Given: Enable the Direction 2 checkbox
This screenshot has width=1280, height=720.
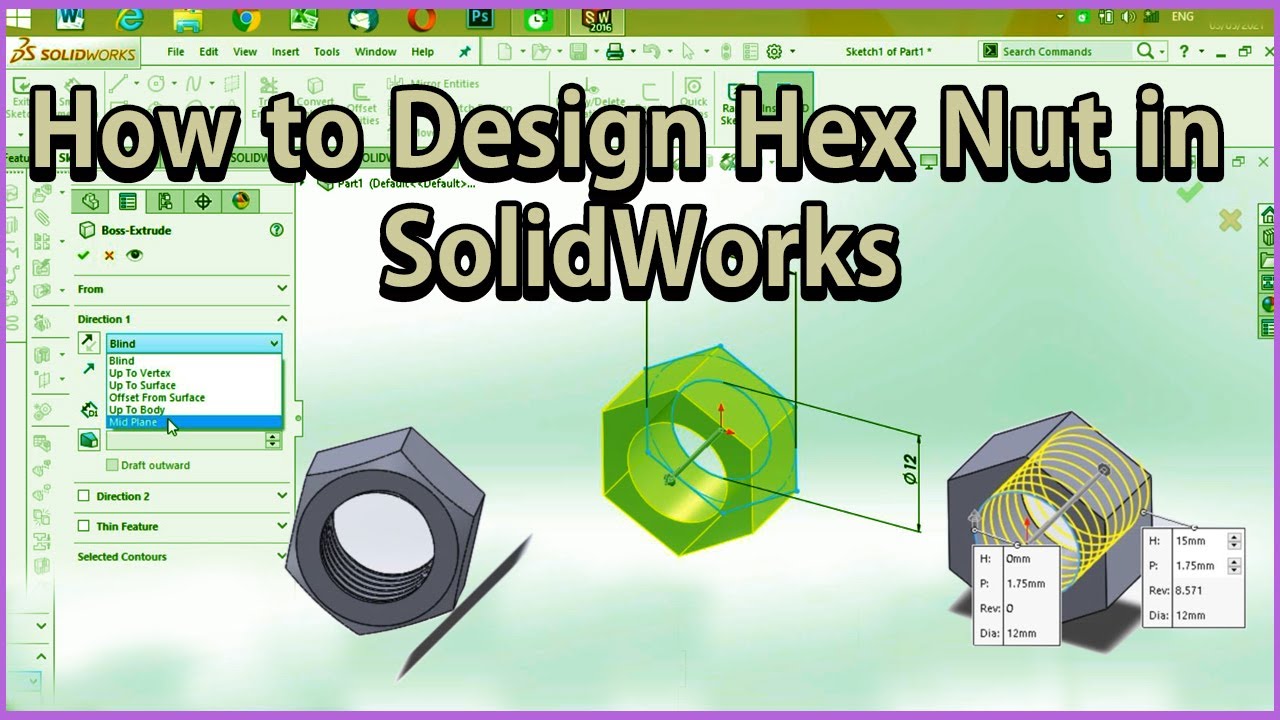Looking at the screenshot, I should (x=84, y=496).
